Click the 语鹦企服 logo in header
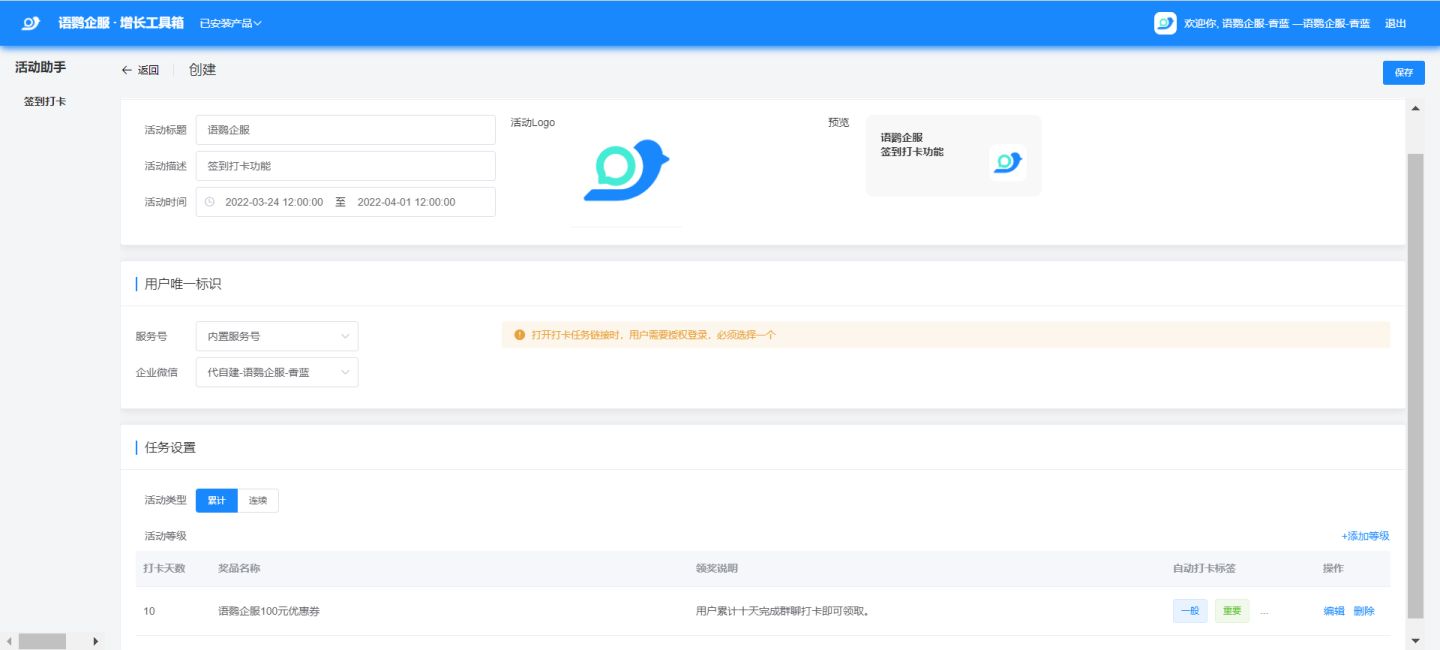The image size is (1440, 650). tap(31, 23)
